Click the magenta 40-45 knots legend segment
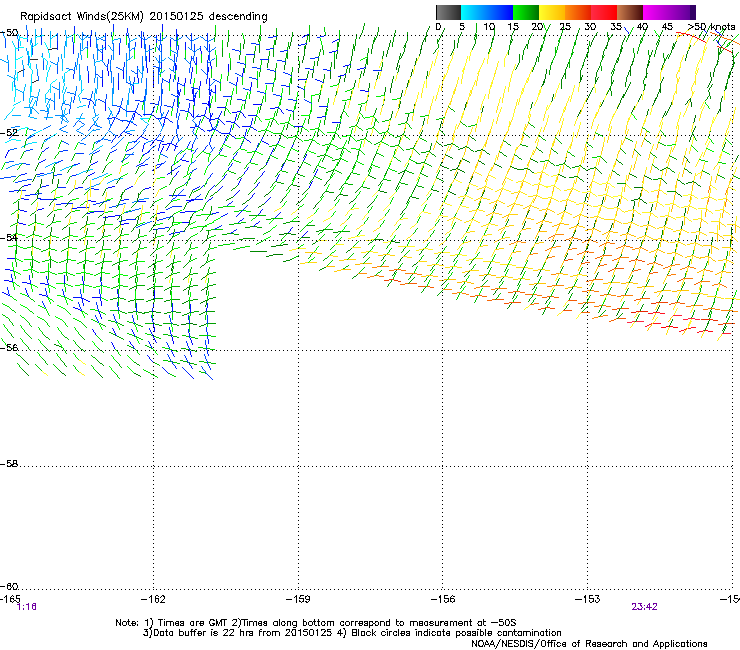This screenshot has height=650, width=740. [x=656, y=12]
